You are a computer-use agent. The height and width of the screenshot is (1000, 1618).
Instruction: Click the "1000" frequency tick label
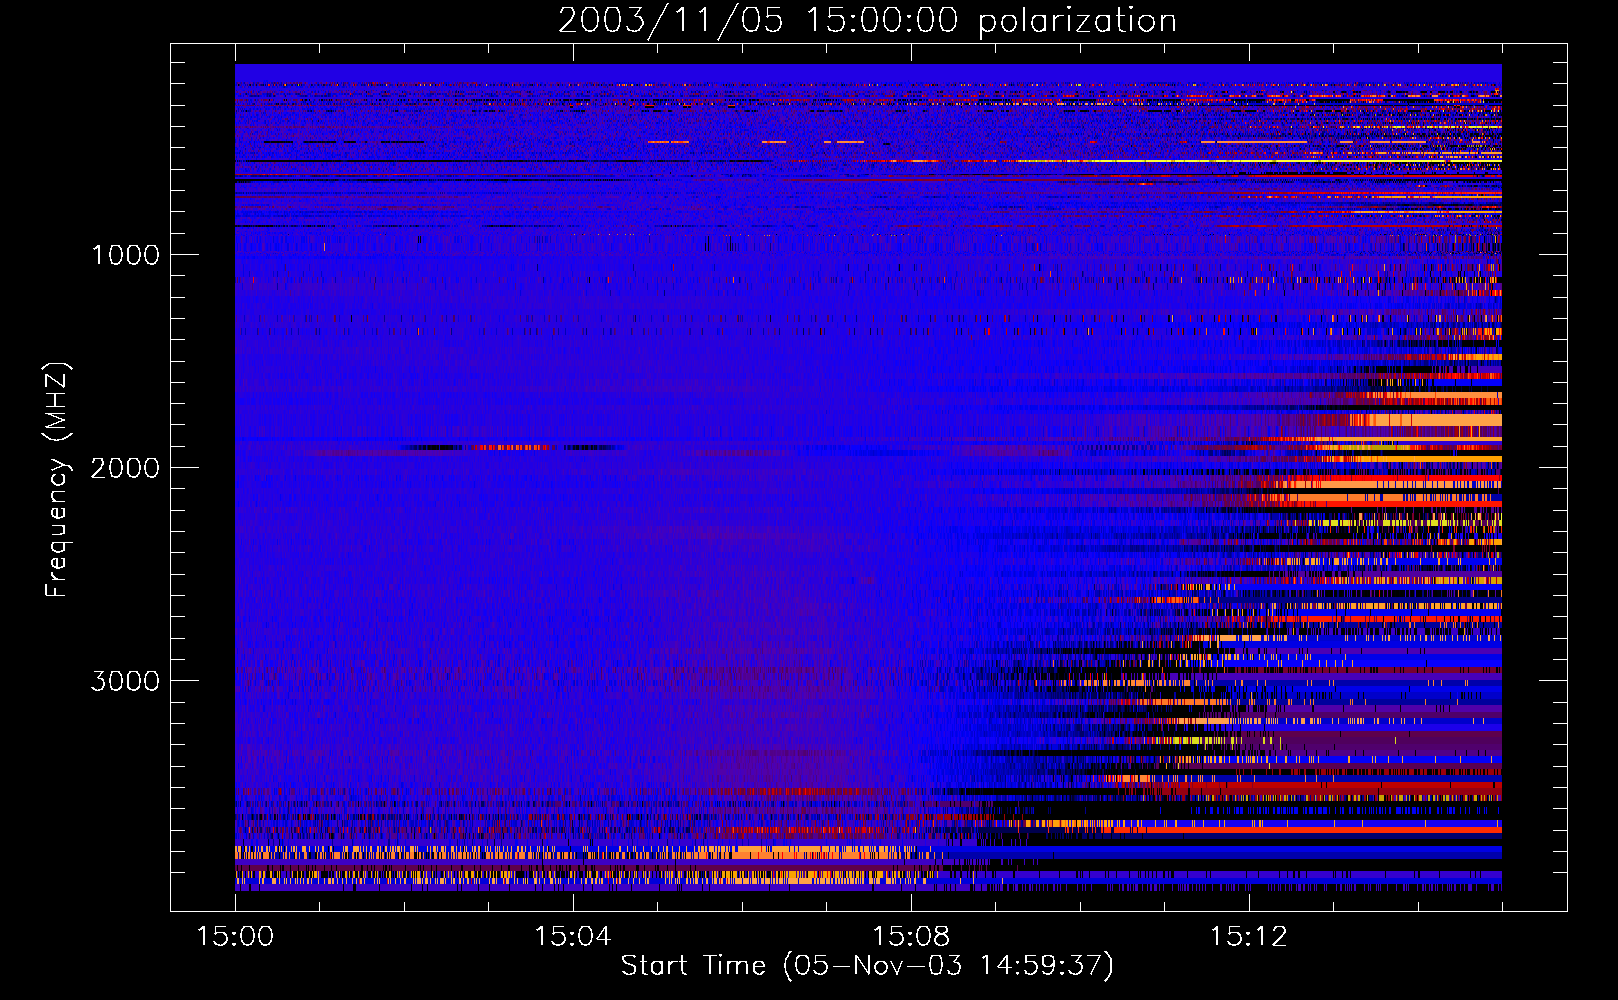126,255
